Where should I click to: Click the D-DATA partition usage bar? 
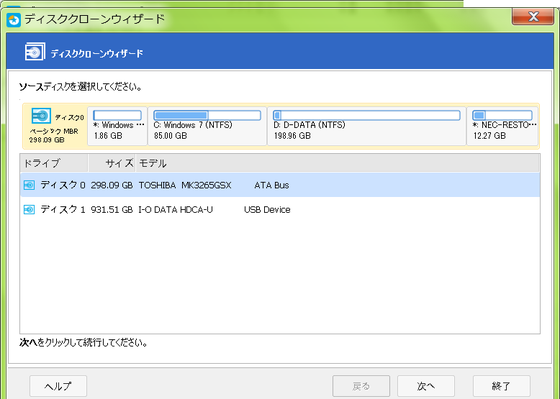[366, 115]
